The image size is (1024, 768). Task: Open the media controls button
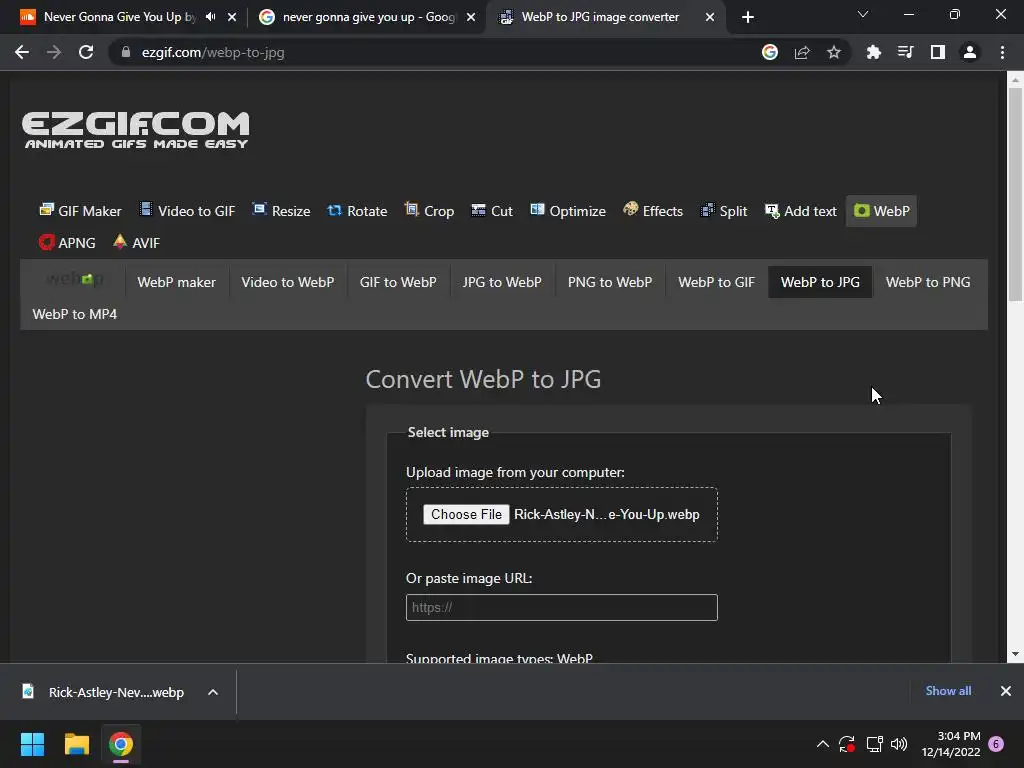(x=906, y=52)
